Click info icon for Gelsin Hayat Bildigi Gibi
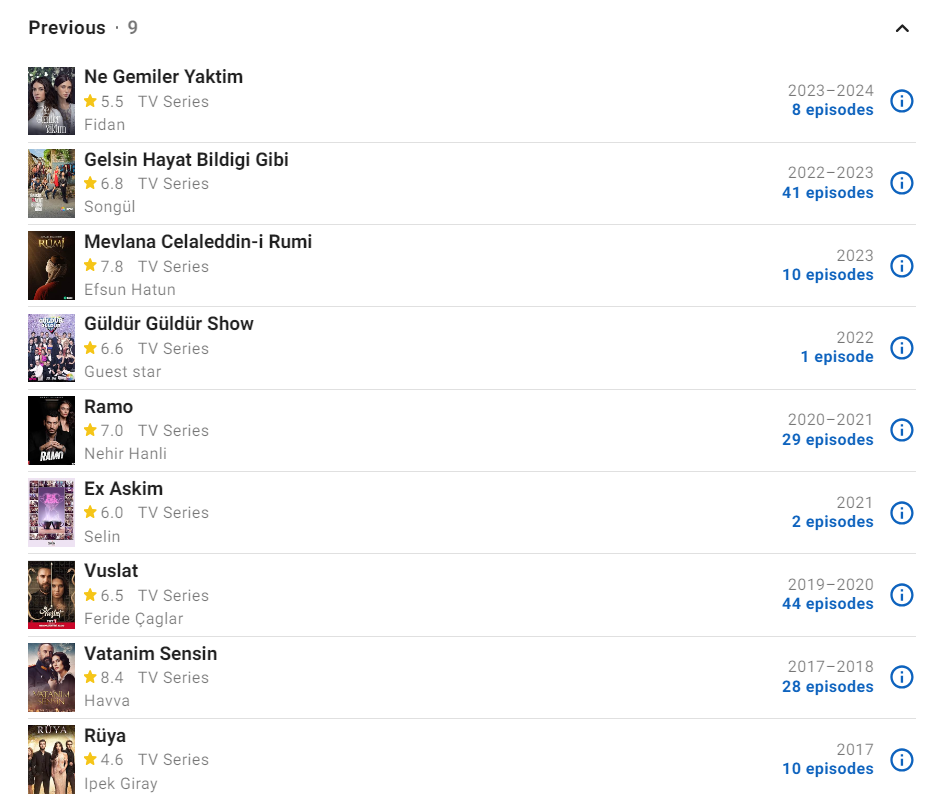Screen dimensions: 943x809 click(x=901, y=183)
